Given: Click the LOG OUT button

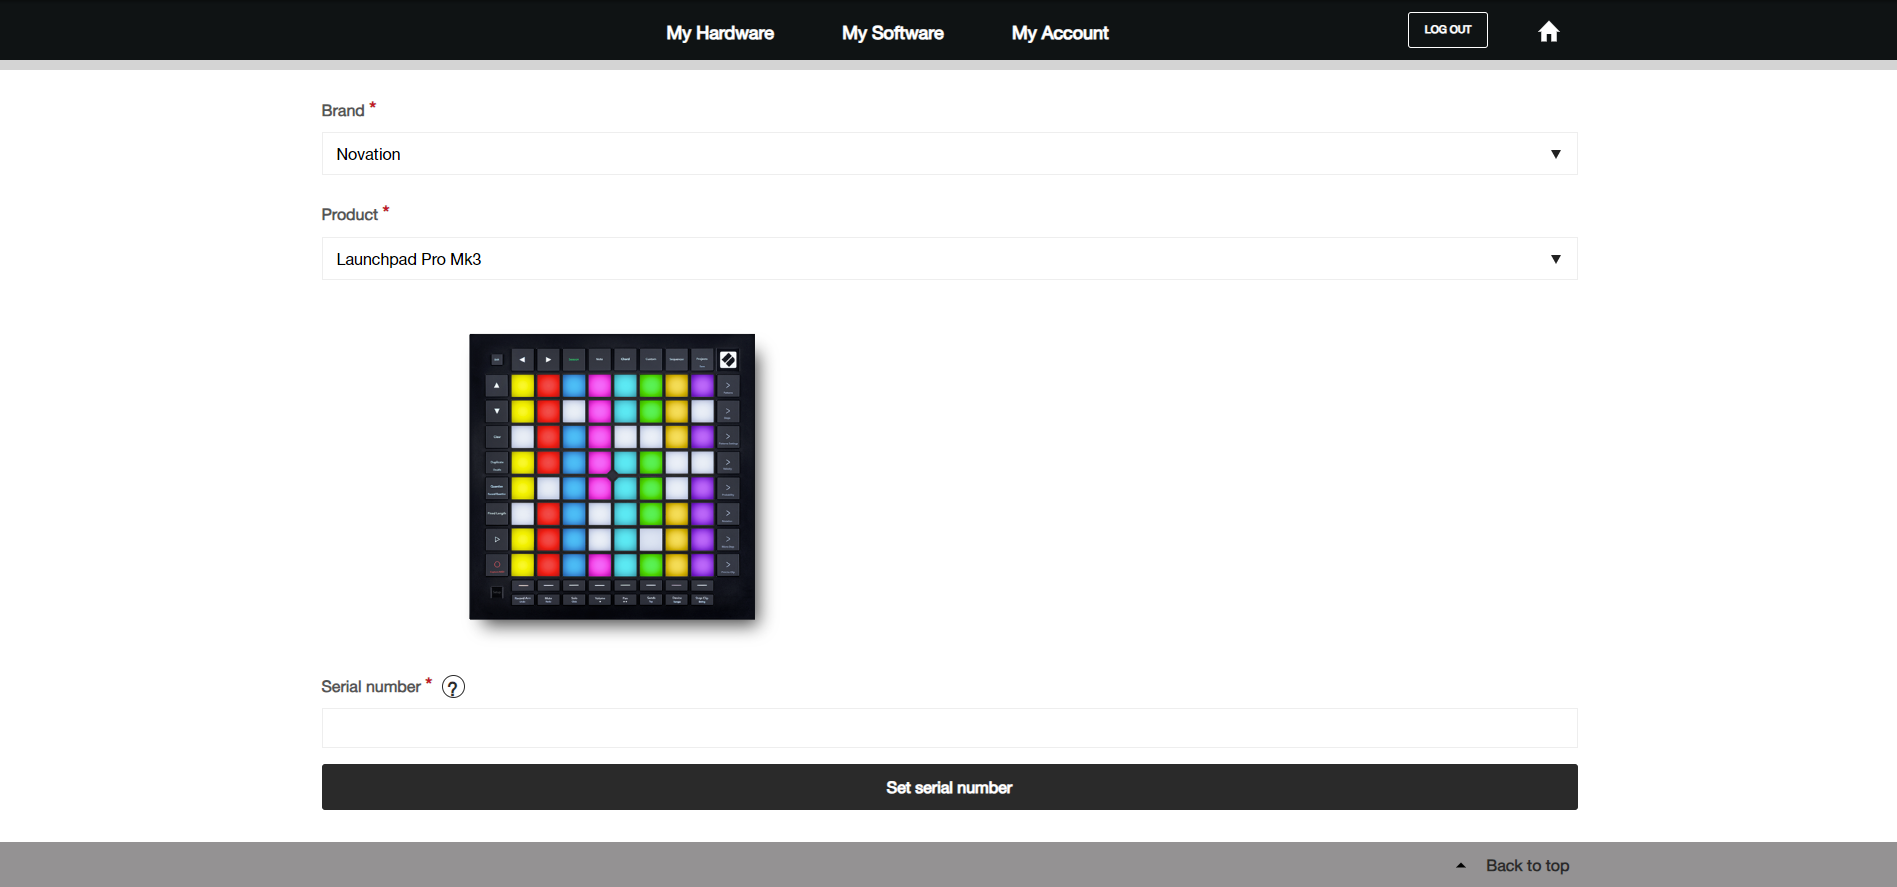Looking at the screenshot, I should pos(1447,30).
